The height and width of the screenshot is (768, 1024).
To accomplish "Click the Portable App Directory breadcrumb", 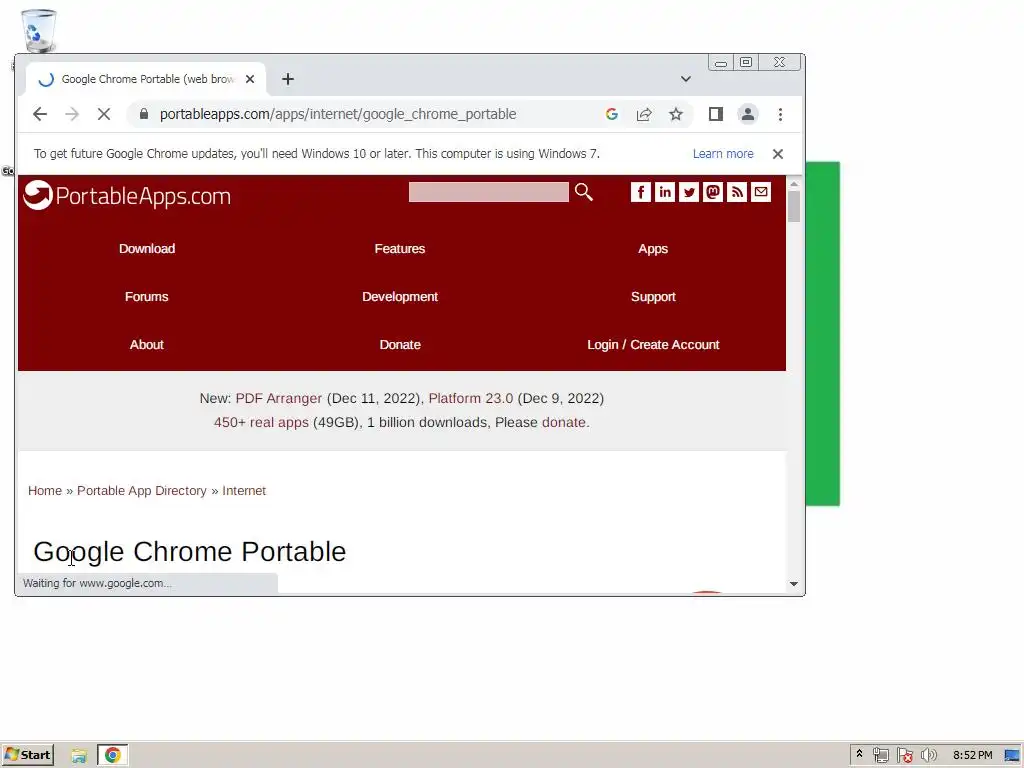I will 142,491.
